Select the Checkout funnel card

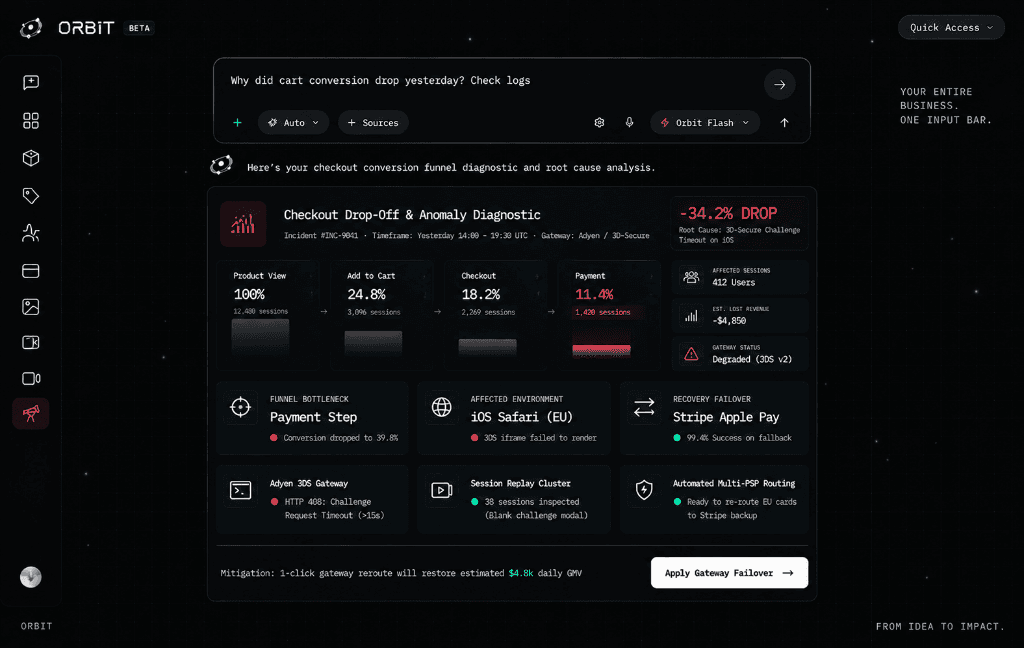click(x=496, y=315)
